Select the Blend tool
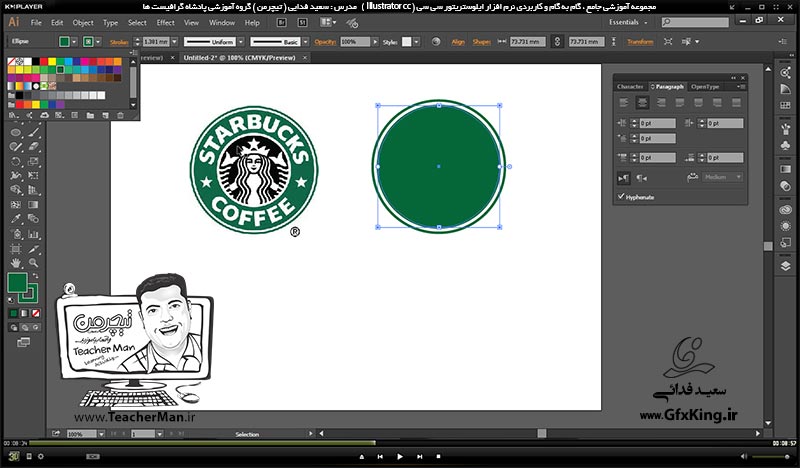Viewport: 800px width, 468px height. point(34,219)
